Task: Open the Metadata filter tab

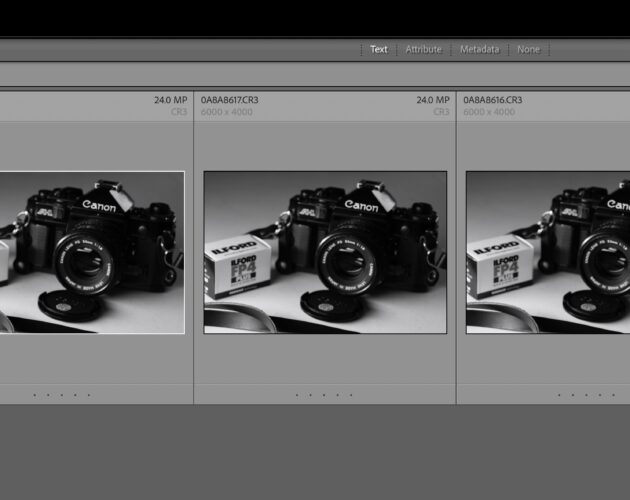Action: 480,49
